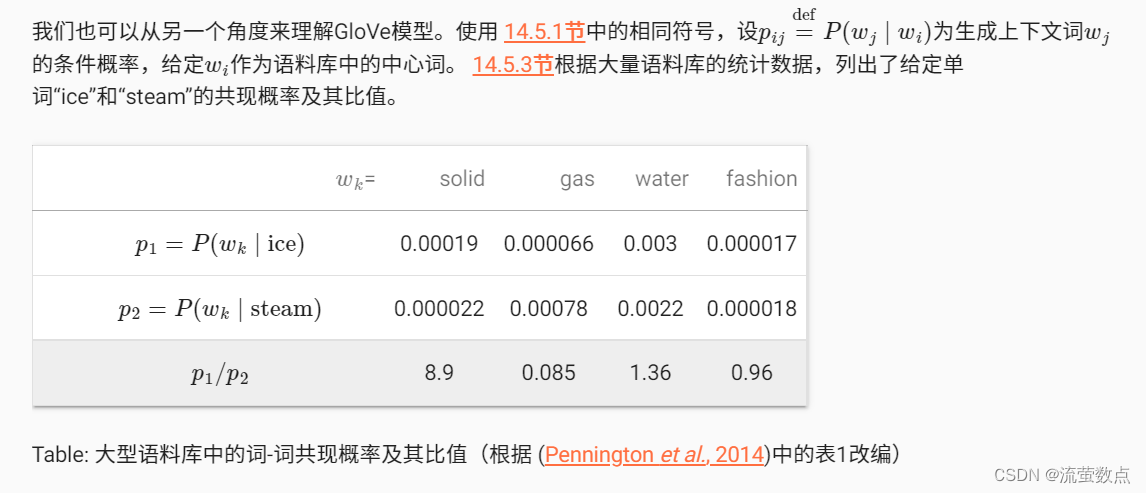Click the 0.000066 cell in ice row
Screen dimensions: 1146x493
[548, 244]
